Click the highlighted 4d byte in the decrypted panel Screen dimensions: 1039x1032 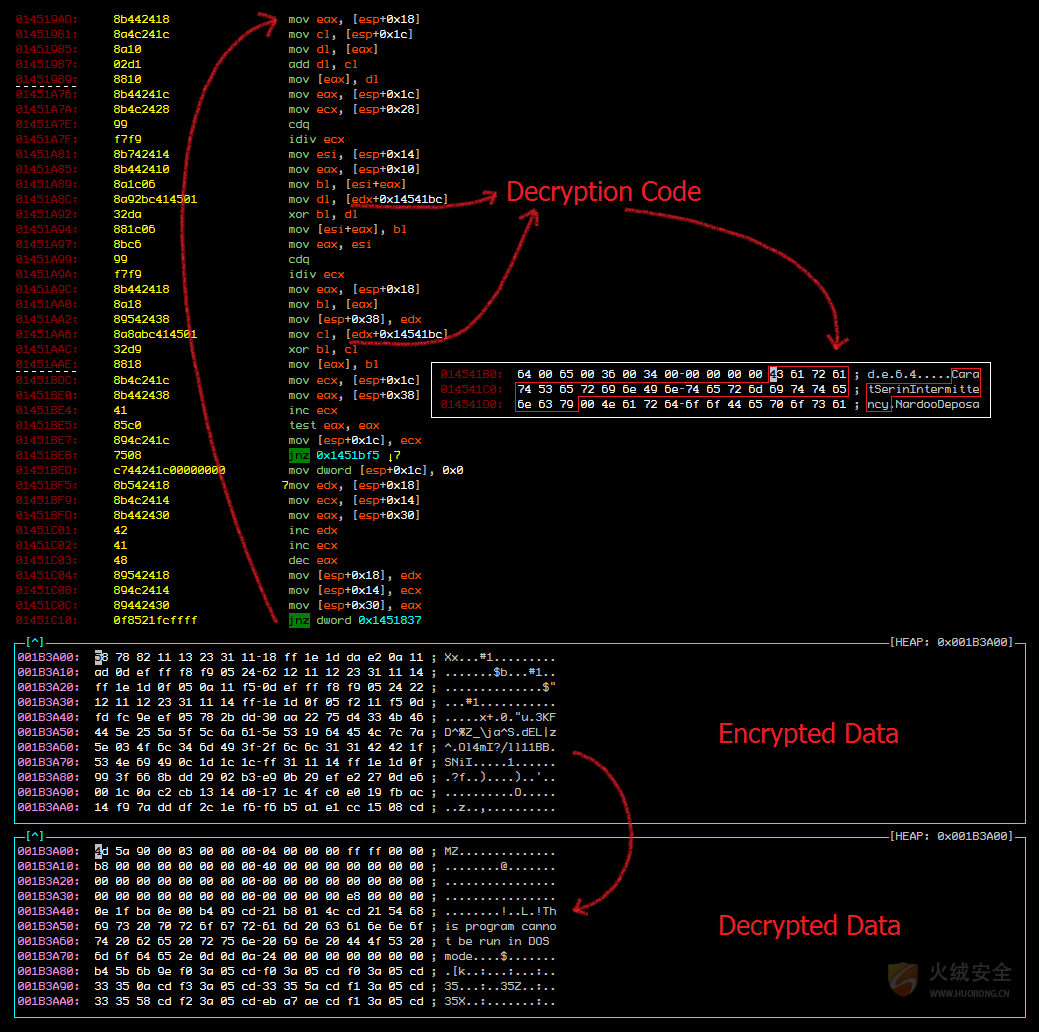pyautogui.click(x=99, y=851)
